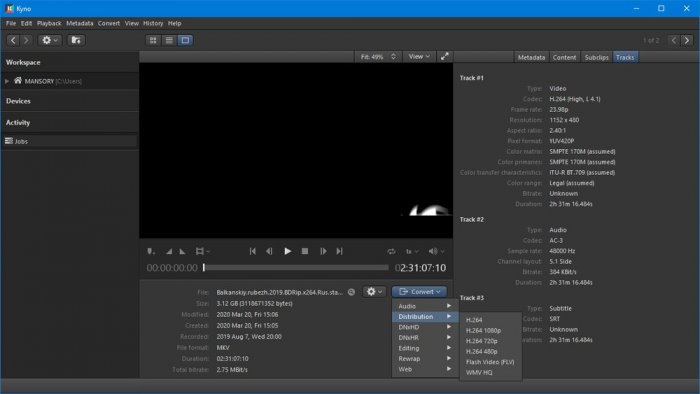The image size is (700, 394).
Task: Open the subclip frame export dropdown
Action: coord(202,252)
